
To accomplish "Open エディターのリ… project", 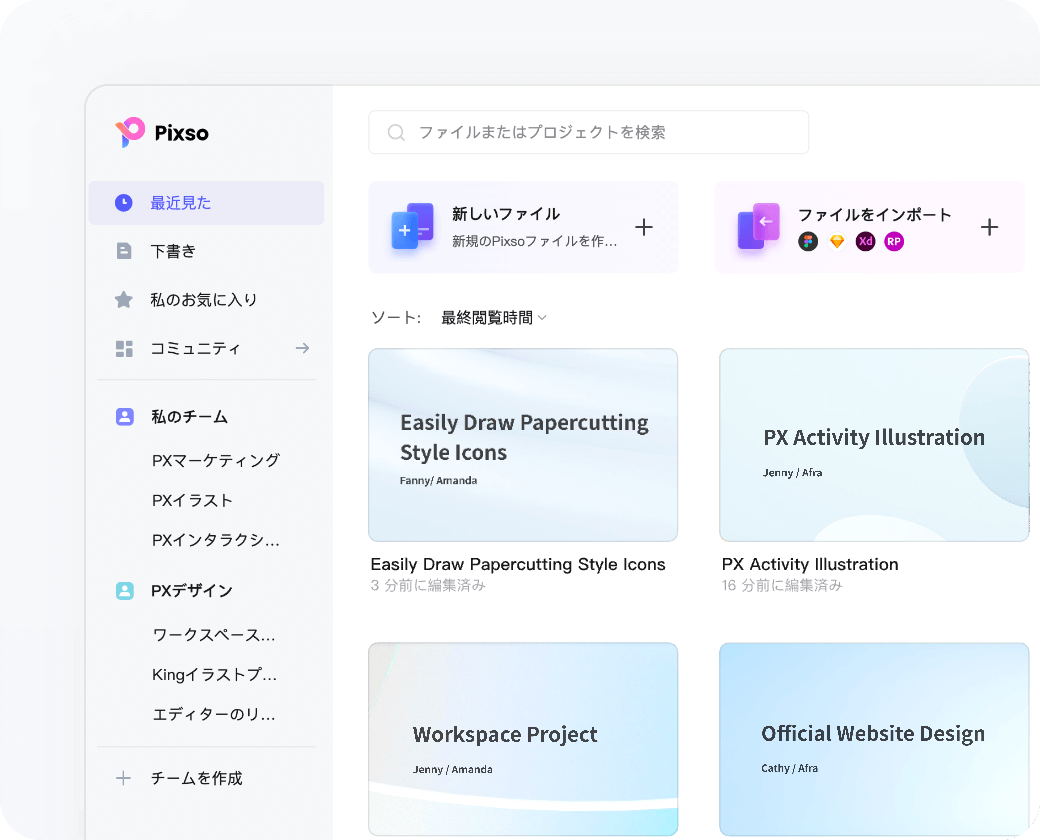I will [x=214, y=715].
